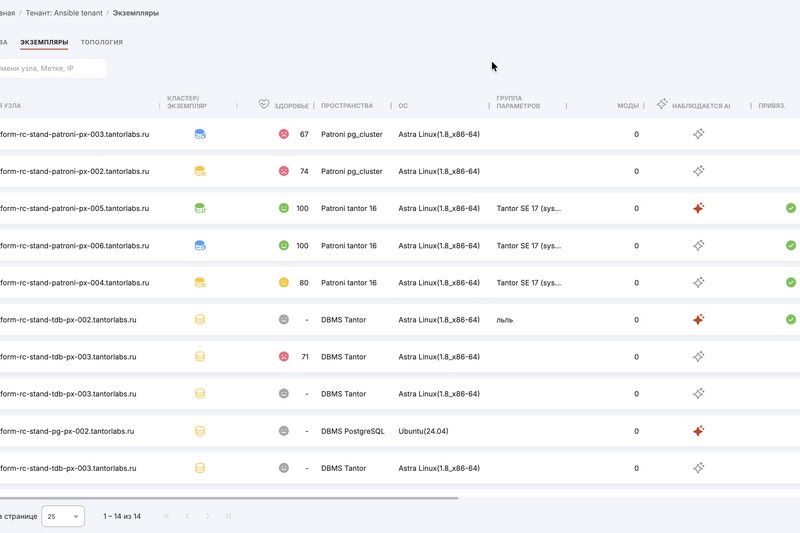Click grey face icon in pg-px-002 row

[284, 431]
